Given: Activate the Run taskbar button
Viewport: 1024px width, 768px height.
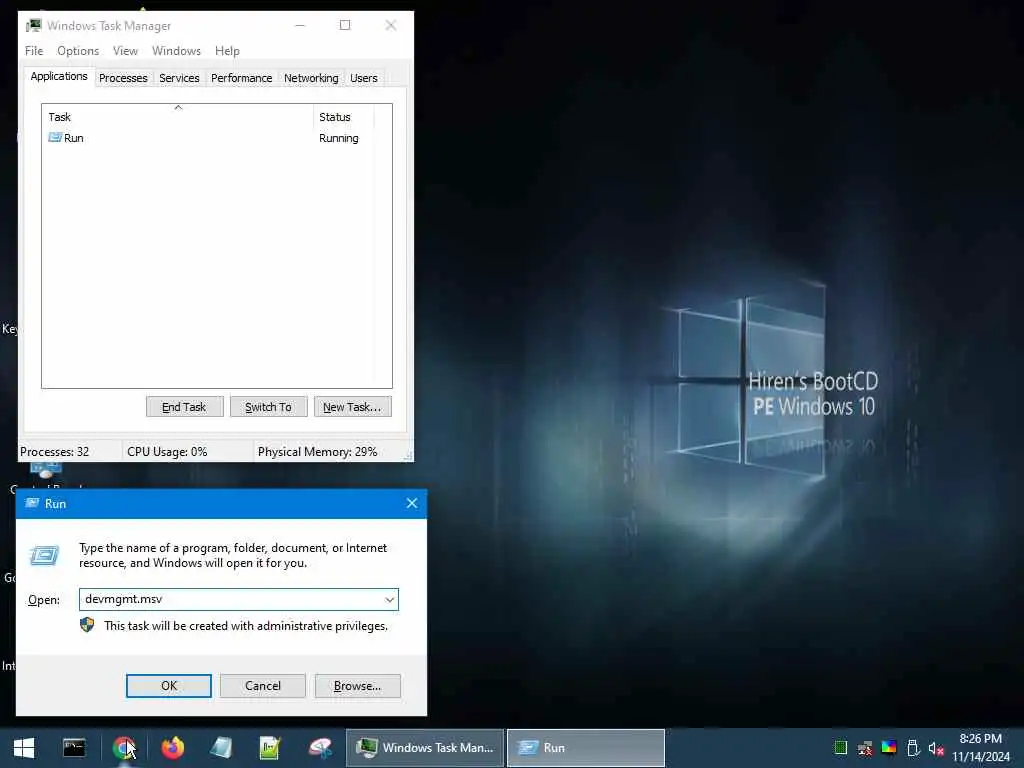Looking at the screenshot, I should click(x=586, y=748).
